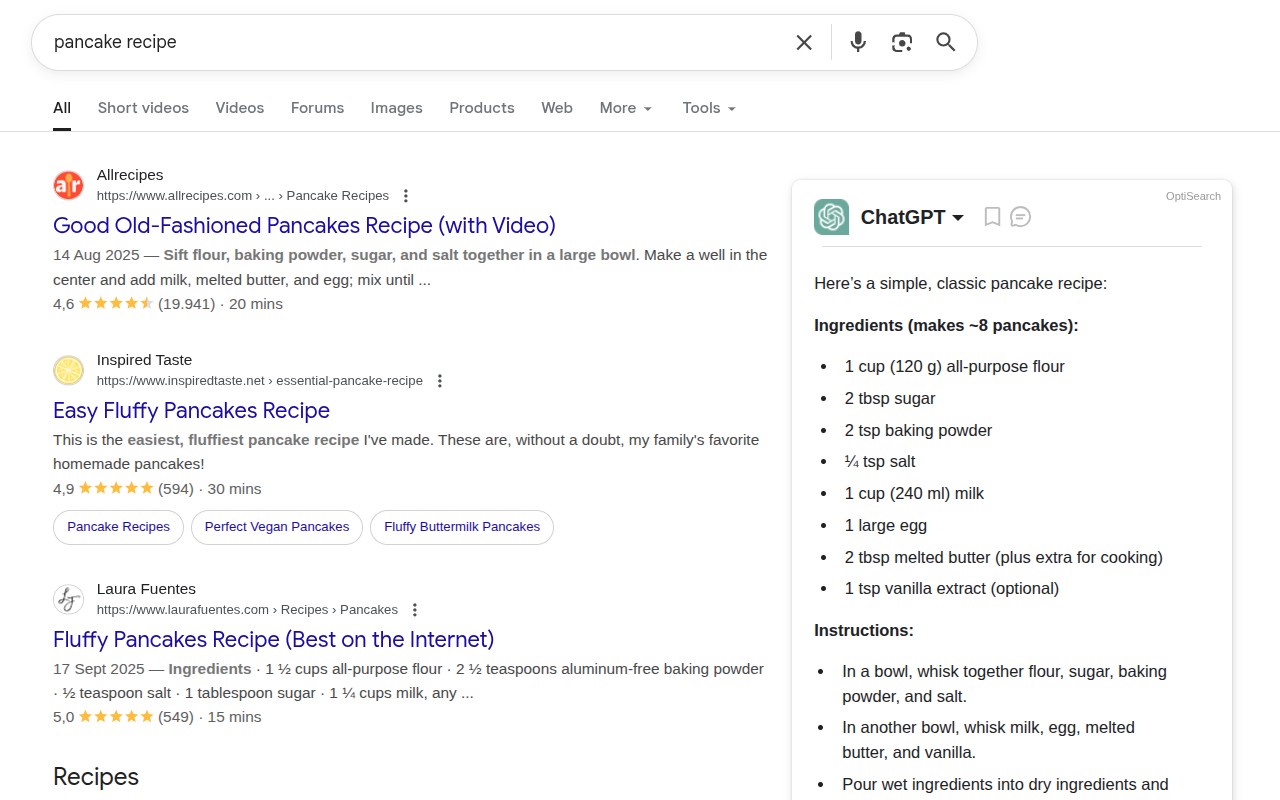Click the ChatGPT logo in the sidebar
1280x800 pixels.
(x=831, y=216)
